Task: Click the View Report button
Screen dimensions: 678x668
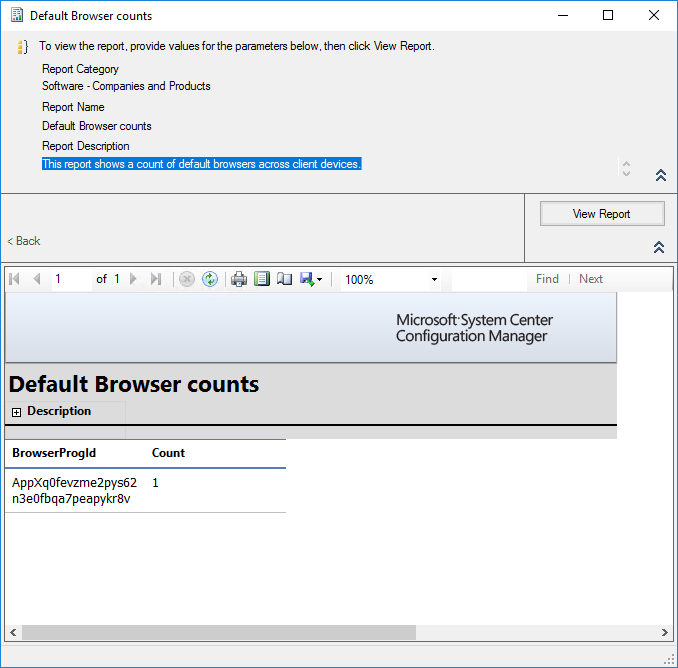Action: [x=602, y=214]
